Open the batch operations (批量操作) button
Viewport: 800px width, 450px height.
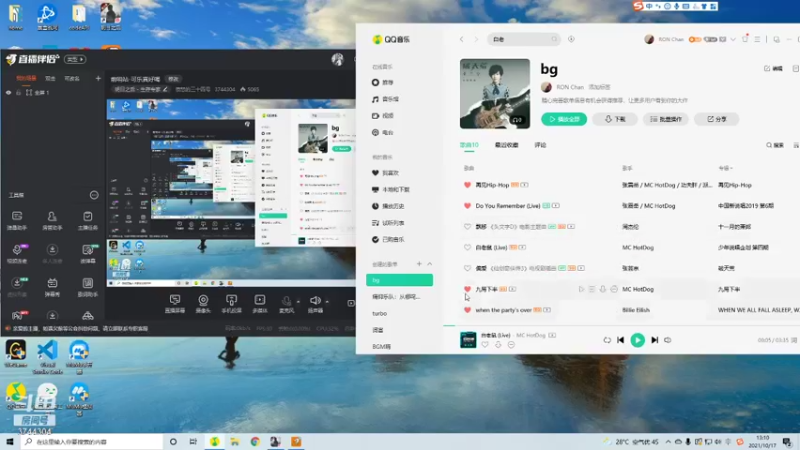click(666, 119)
